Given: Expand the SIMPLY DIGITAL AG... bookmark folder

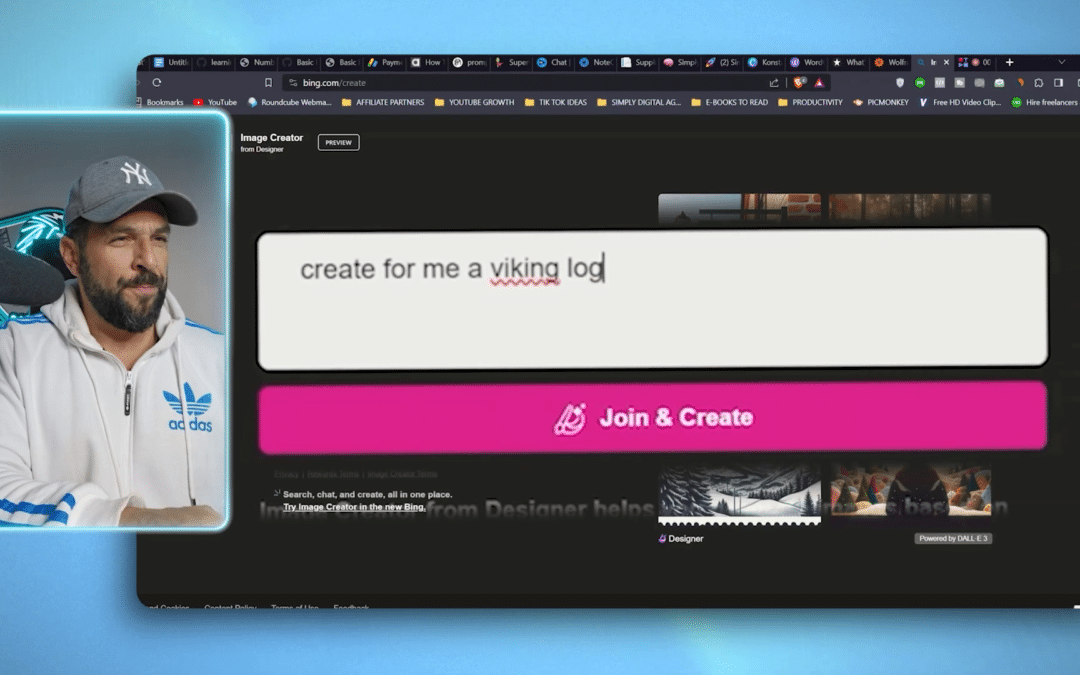Looking at the screenshot, I should click(x=639, y=102).
